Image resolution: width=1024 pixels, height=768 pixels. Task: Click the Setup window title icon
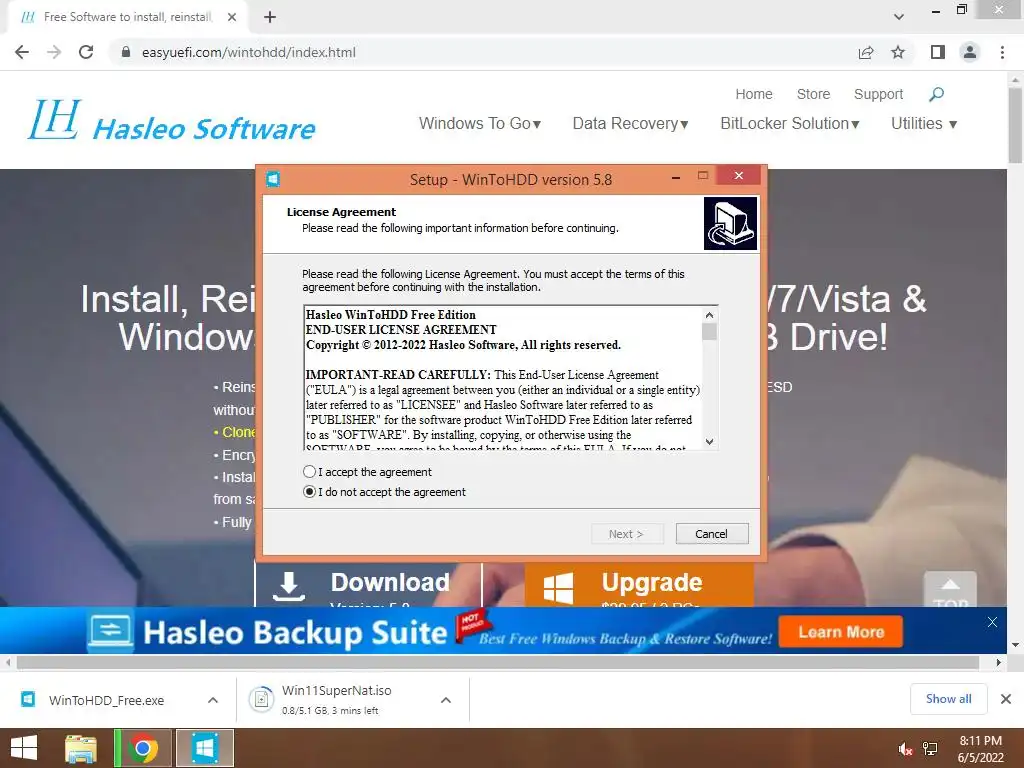click(273, 179)
